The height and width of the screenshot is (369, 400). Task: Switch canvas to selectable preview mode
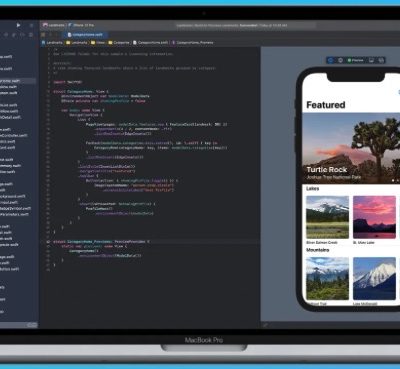[x=340, y=60]
